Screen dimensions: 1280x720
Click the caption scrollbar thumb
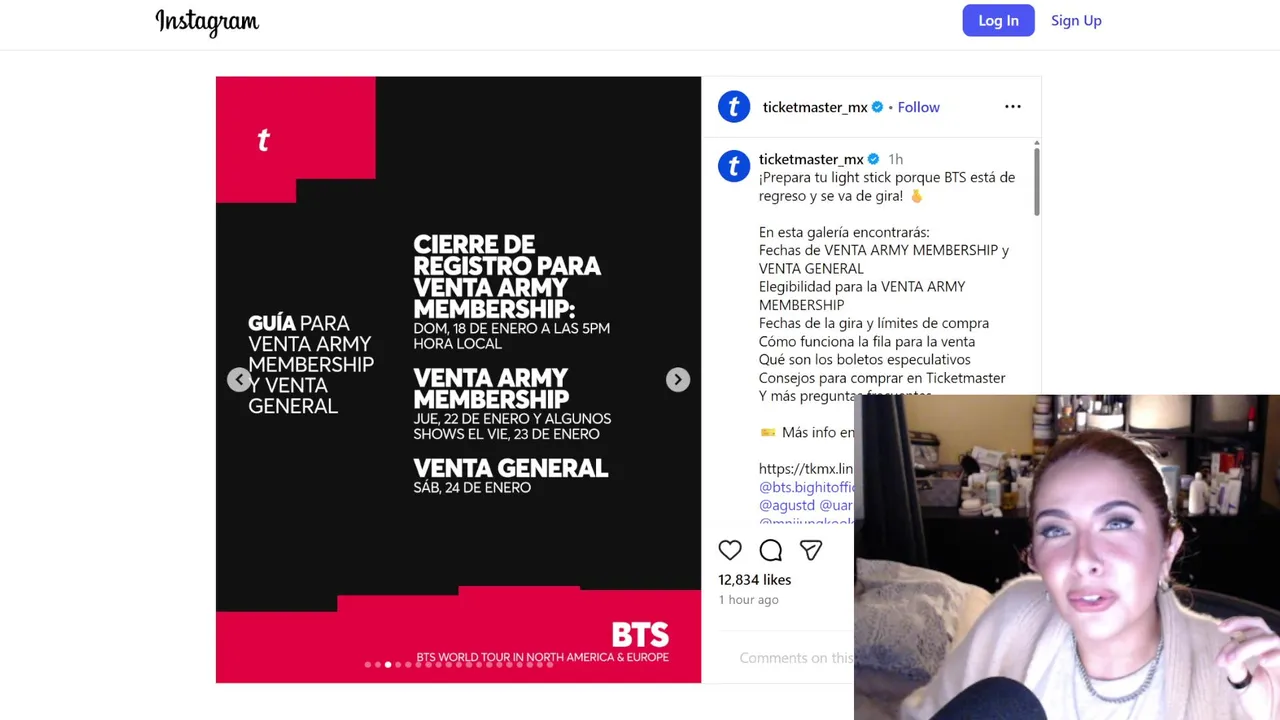[x=1036, y=180]
